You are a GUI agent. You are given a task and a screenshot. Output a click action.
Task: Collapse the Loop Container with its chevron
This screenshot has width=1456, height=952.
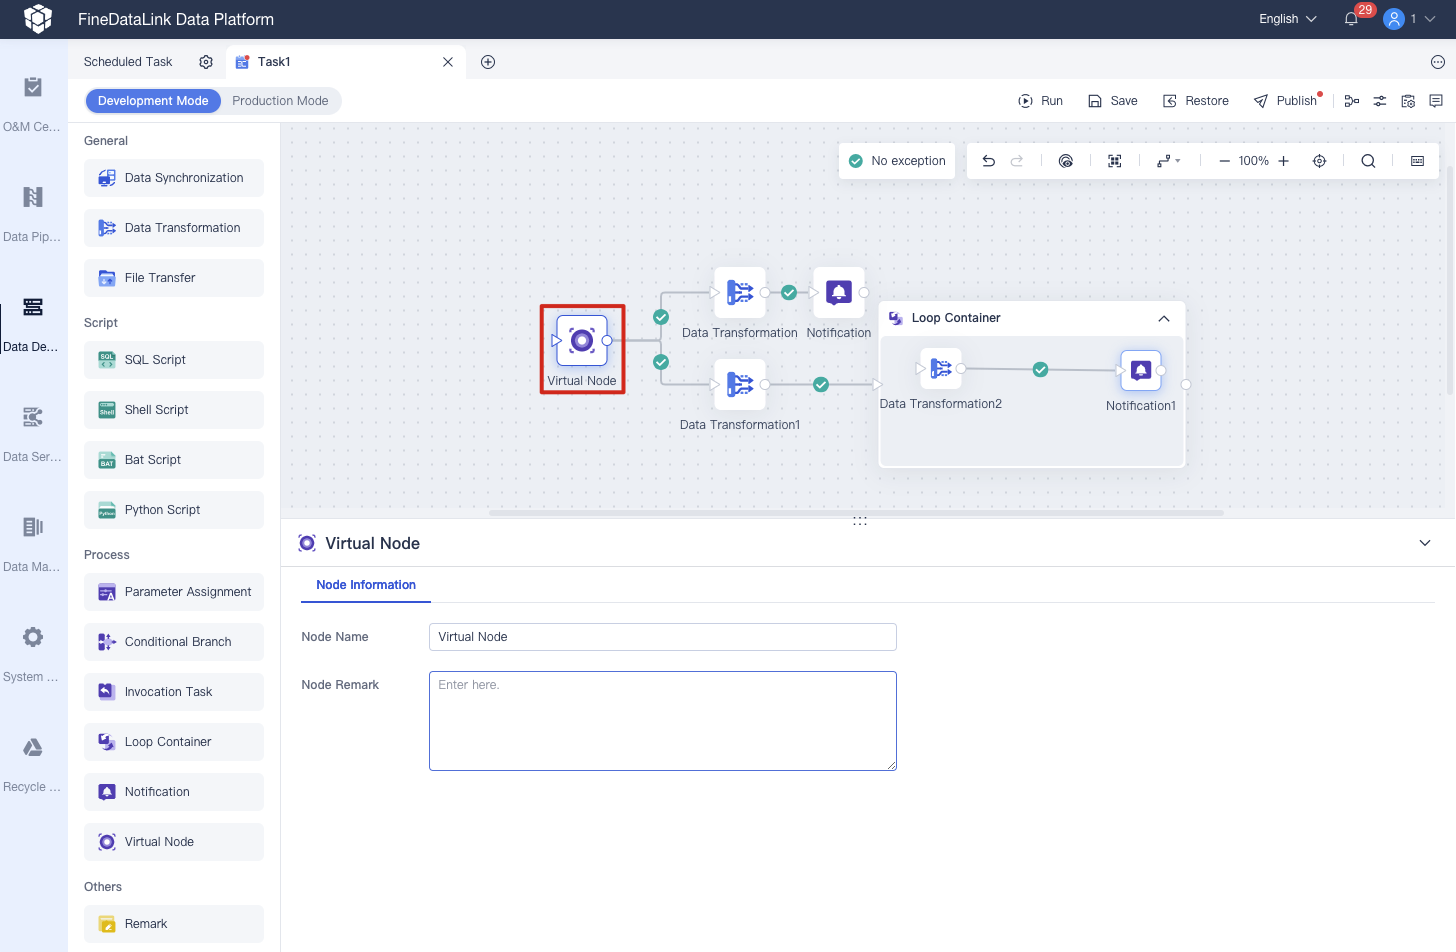(x=1163, y=317)
